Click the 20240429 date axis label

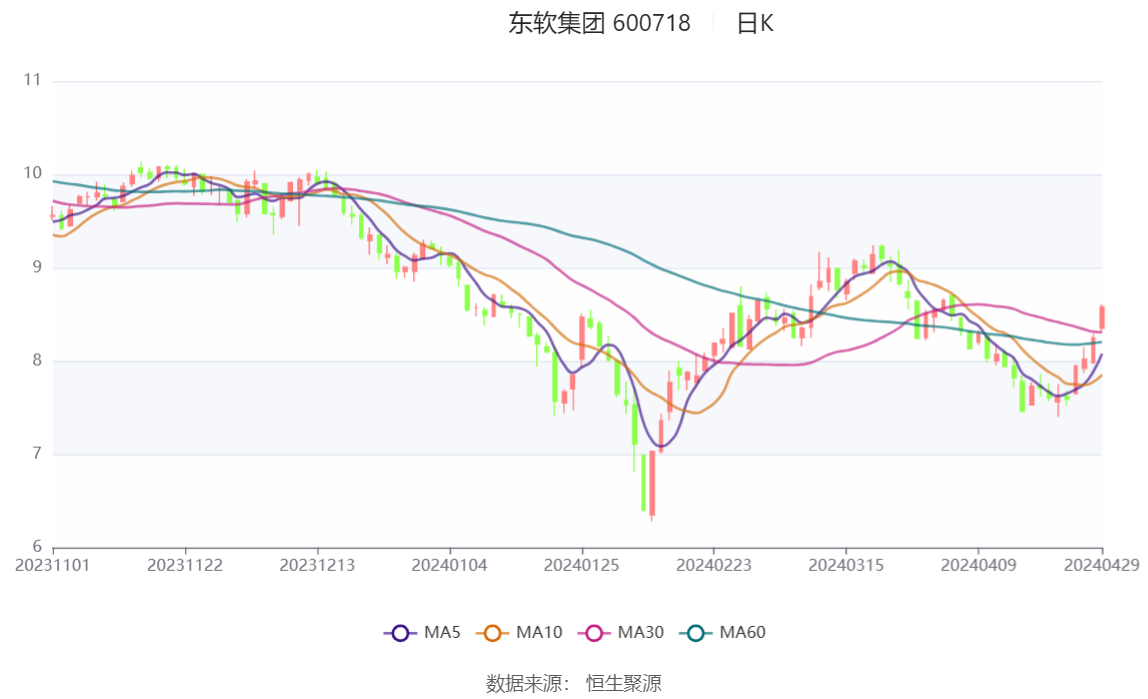[x=1101, y=565]
